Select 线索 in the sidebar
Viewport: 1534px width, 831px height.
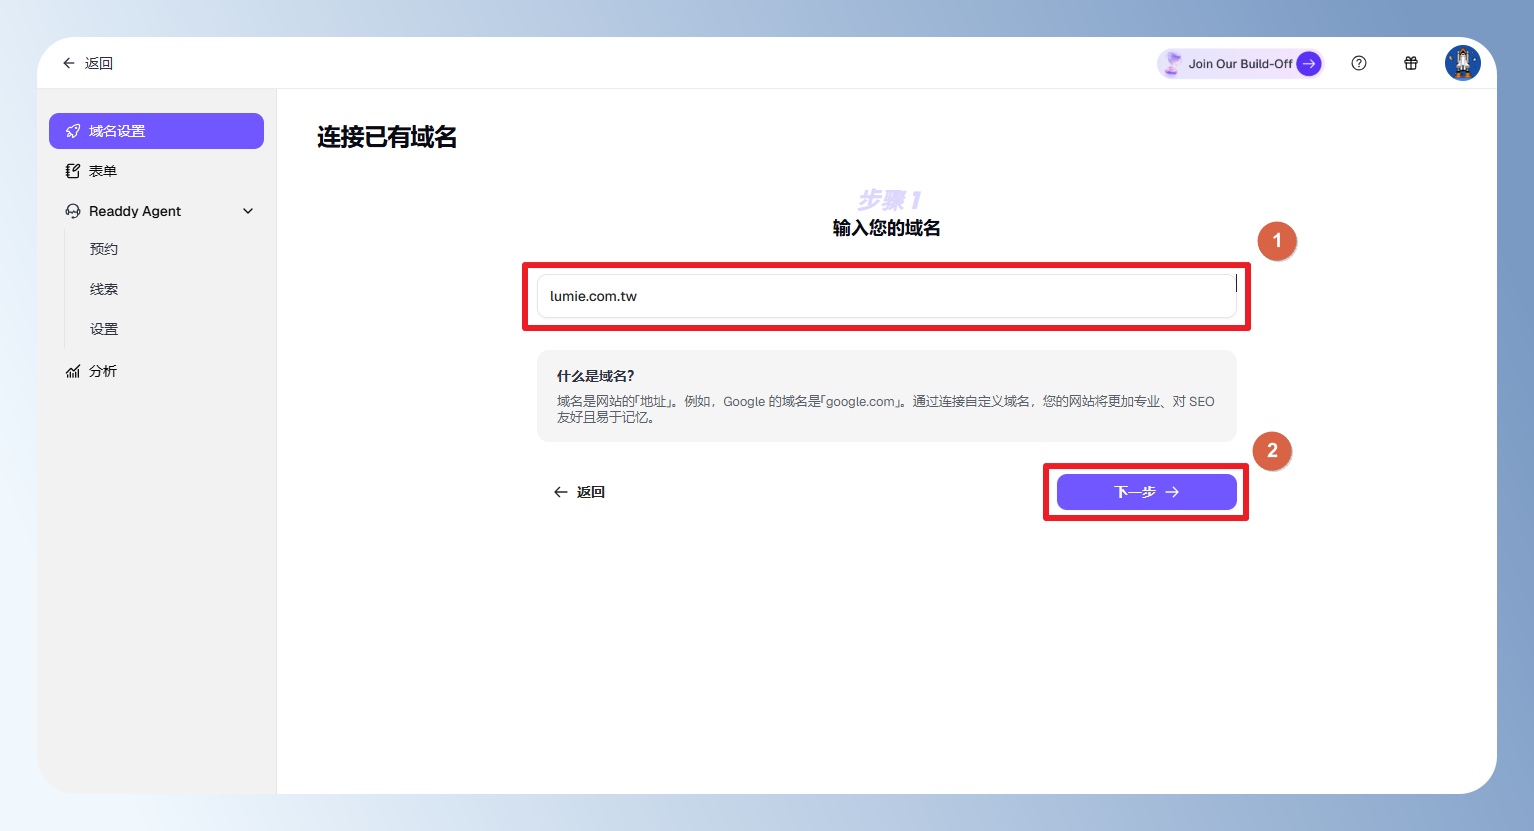coord(104,289)
